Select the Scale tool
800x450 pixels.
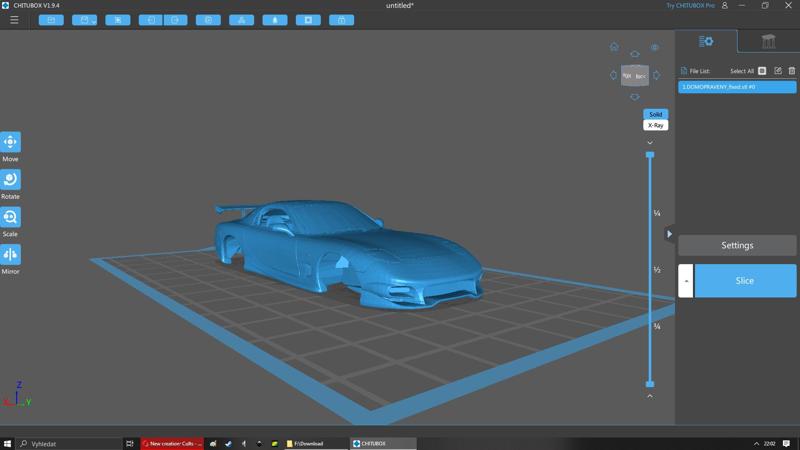pyautogui.click(x=10, y=217)
